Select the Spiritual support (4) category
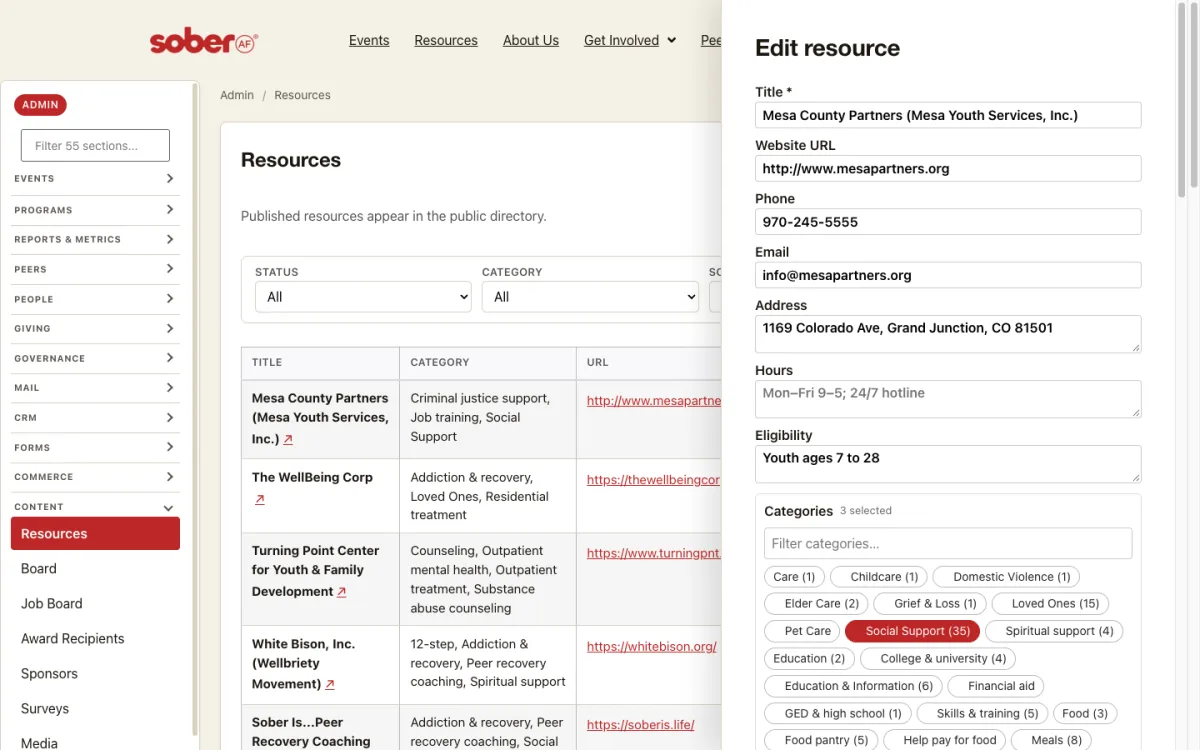The image size is (1200, 750). pyautogui.click(x=1054, y=631)
